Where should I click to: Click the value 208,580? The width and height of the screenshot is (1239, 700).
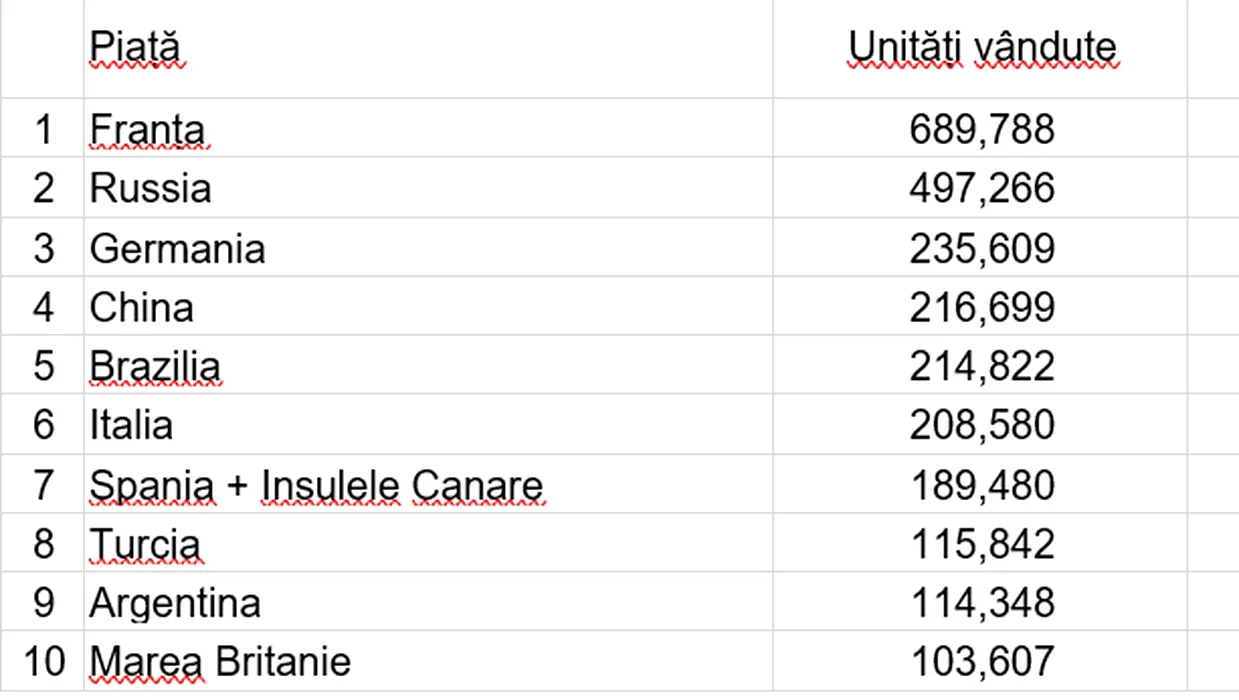coord(980,424)
